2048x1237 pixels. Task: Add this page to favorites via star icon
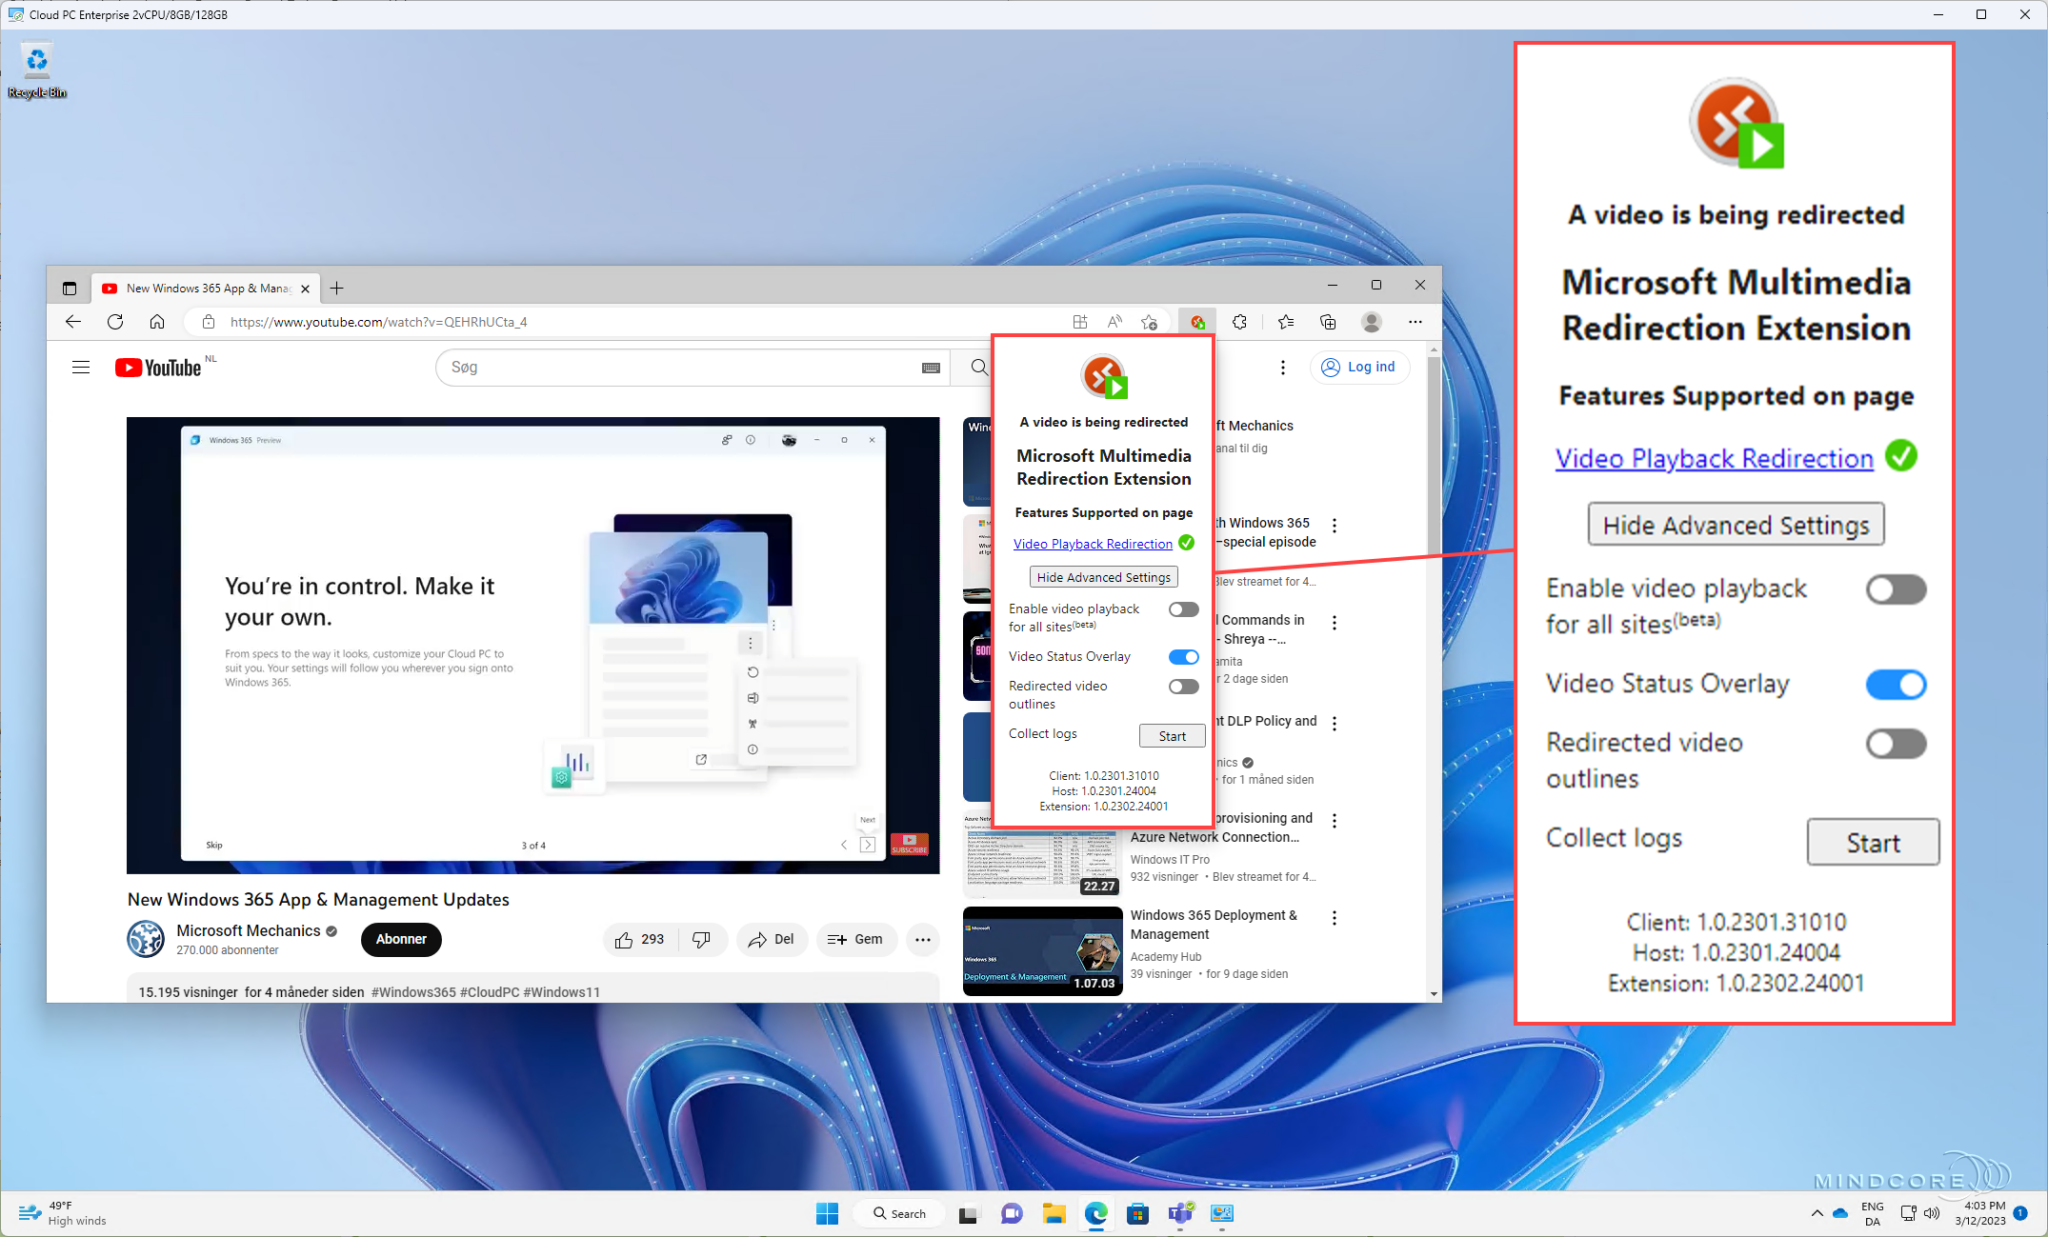[1149, 321]
